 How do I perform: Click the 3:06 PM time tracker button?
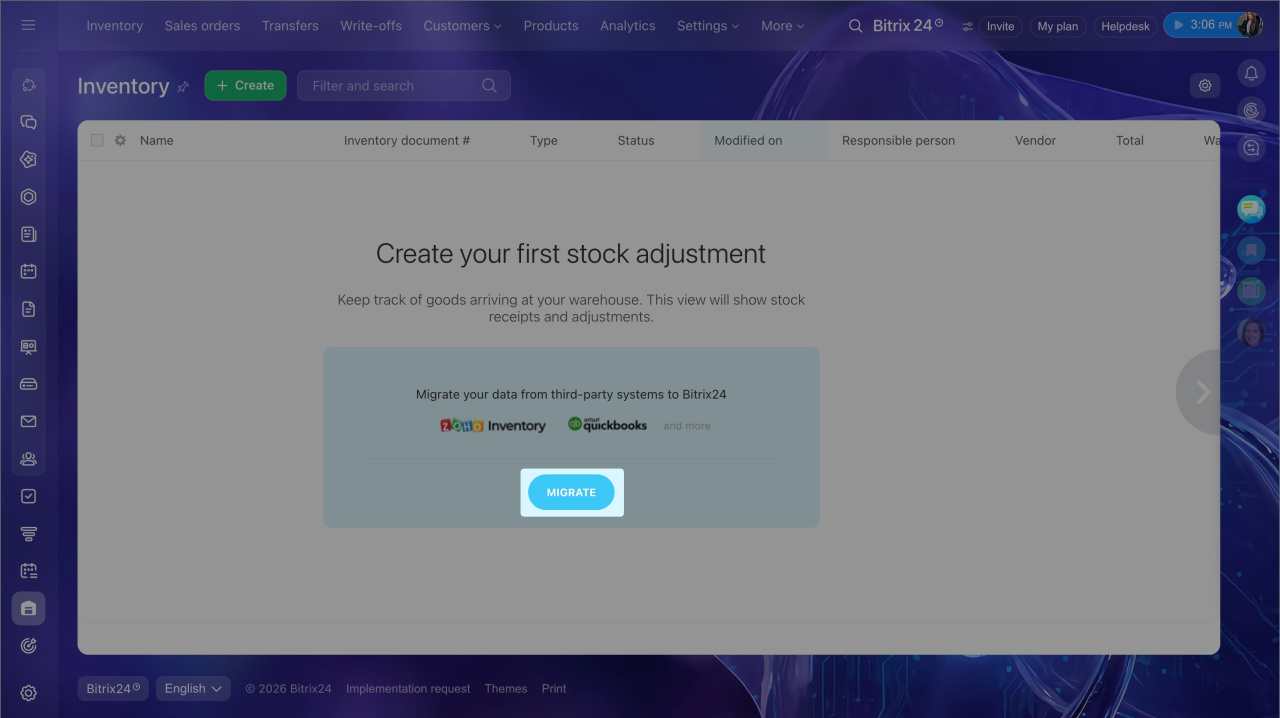point(1202,25)
